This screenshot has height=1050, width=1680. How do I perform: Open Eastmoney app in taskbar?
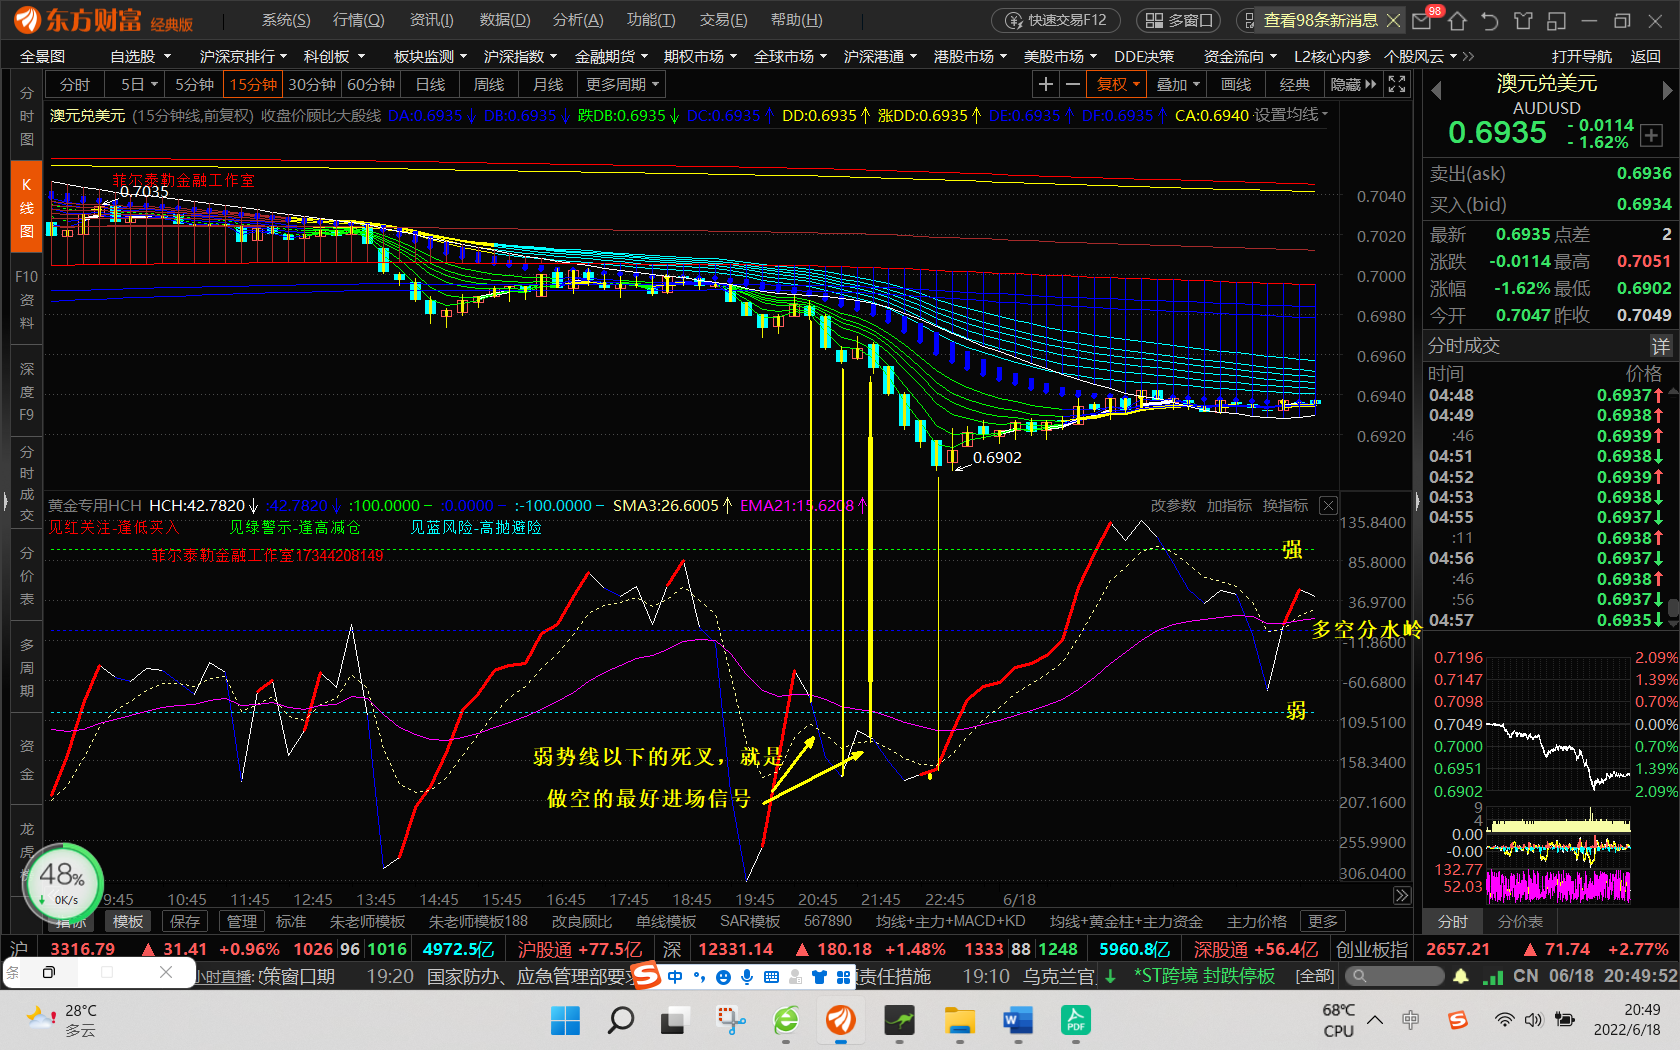coord(841,1020)
